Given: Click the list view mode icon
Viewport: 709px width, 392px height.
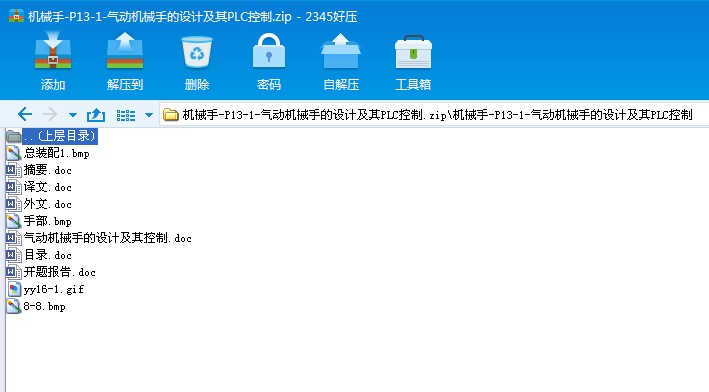Looking at the screenshot, I should pyautogui.click(x=126, y=115).
